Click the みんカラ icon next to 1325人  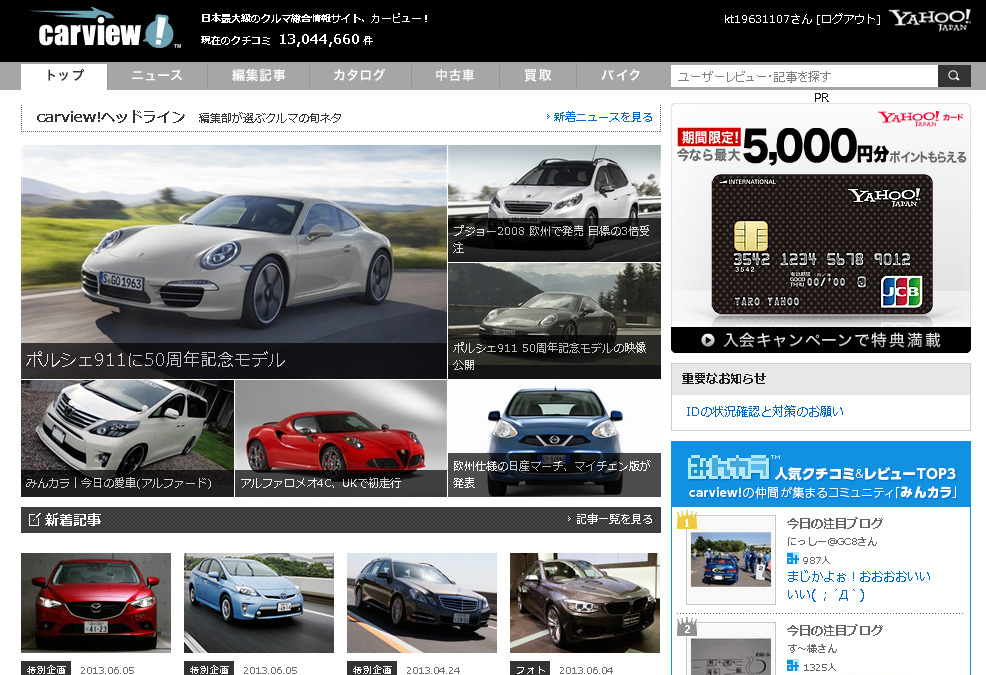(x=792, y=666)
